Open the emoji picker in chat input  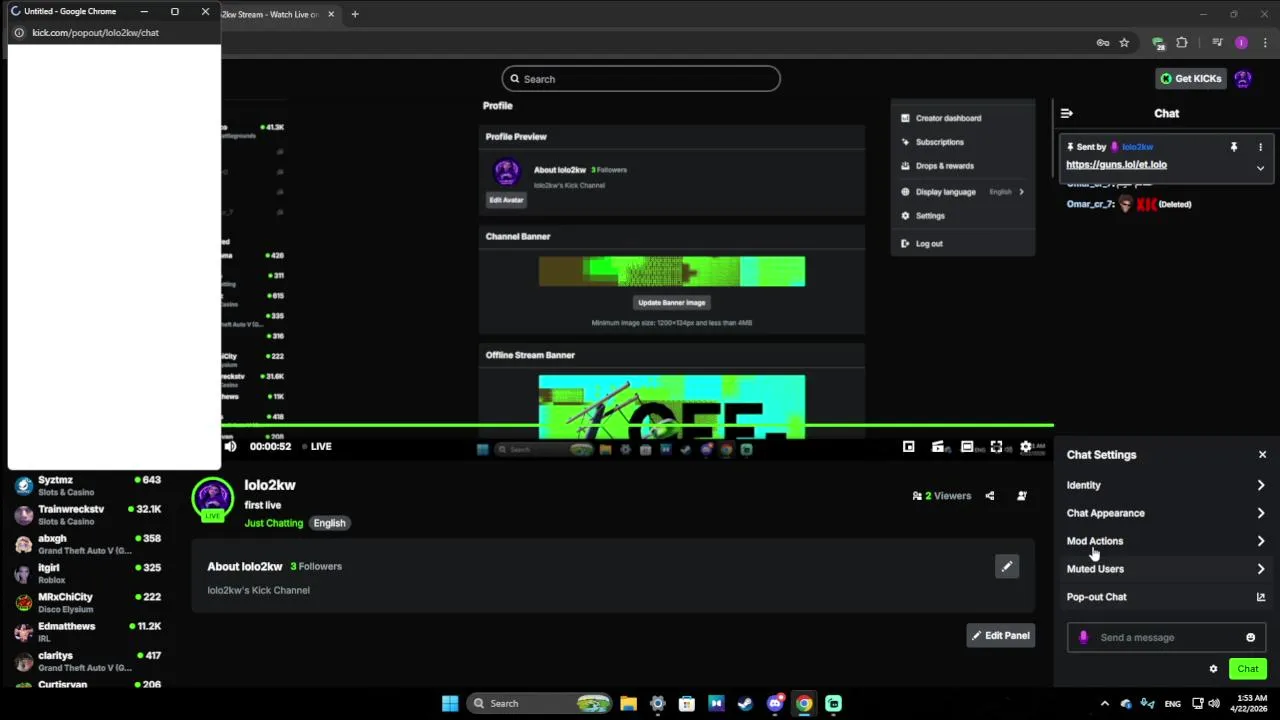point(1250,637)
